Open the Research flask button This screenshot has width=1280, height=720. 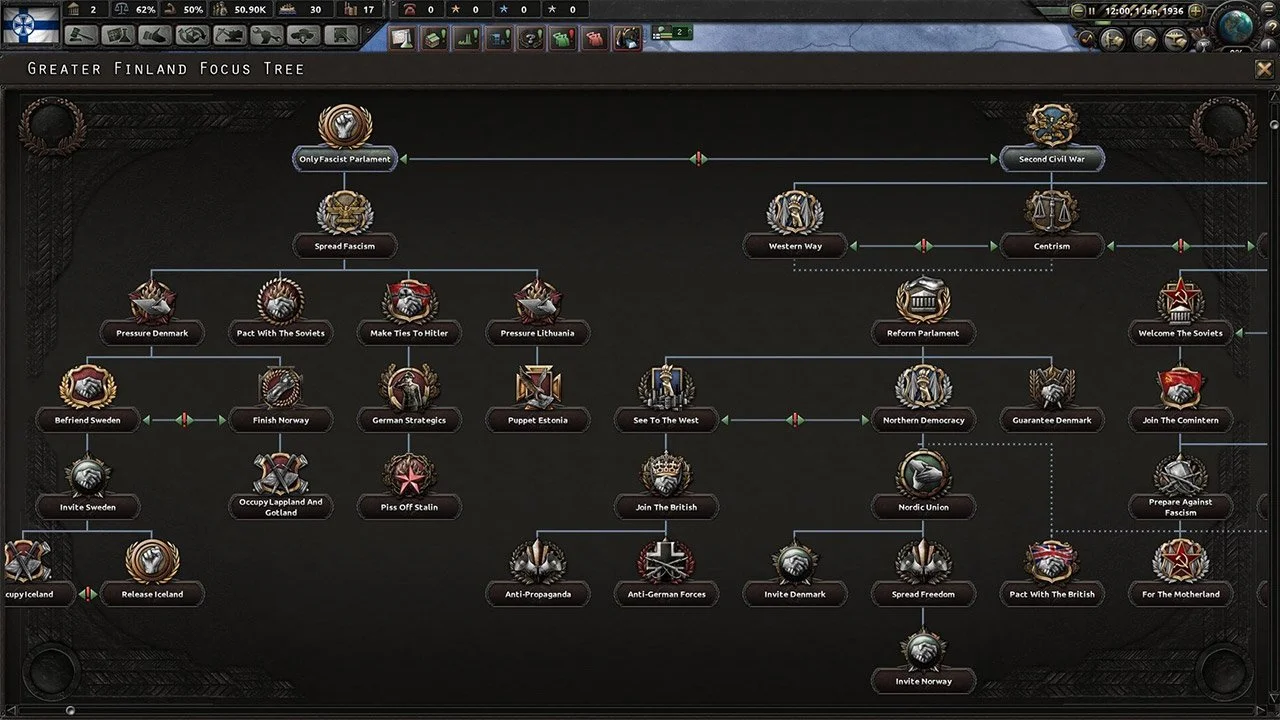(x=119, y=35)
